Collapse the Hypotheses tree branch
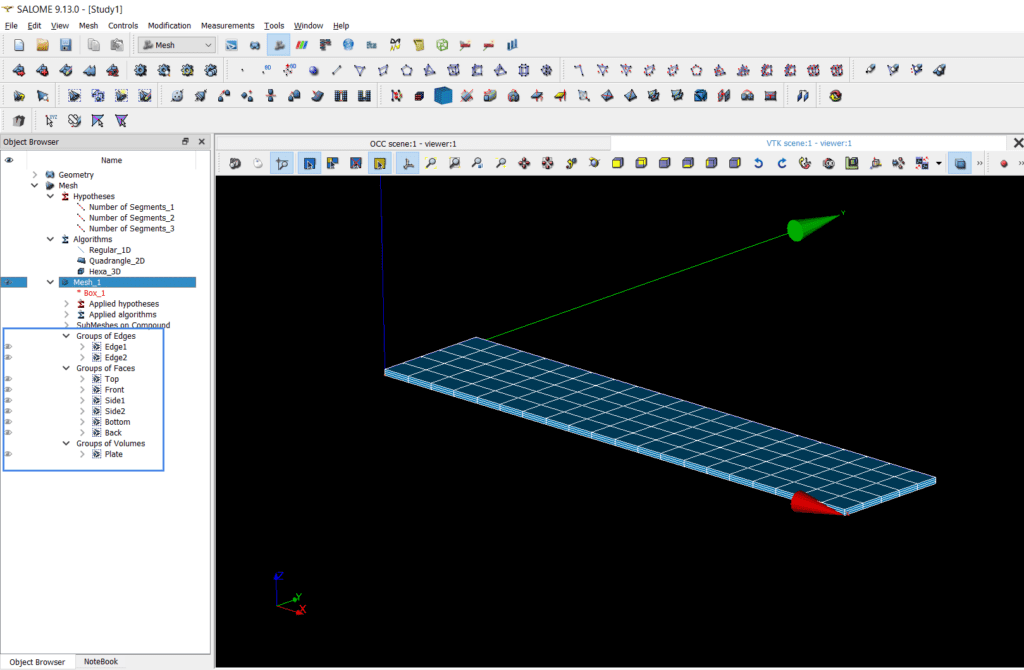 (50, 196)
